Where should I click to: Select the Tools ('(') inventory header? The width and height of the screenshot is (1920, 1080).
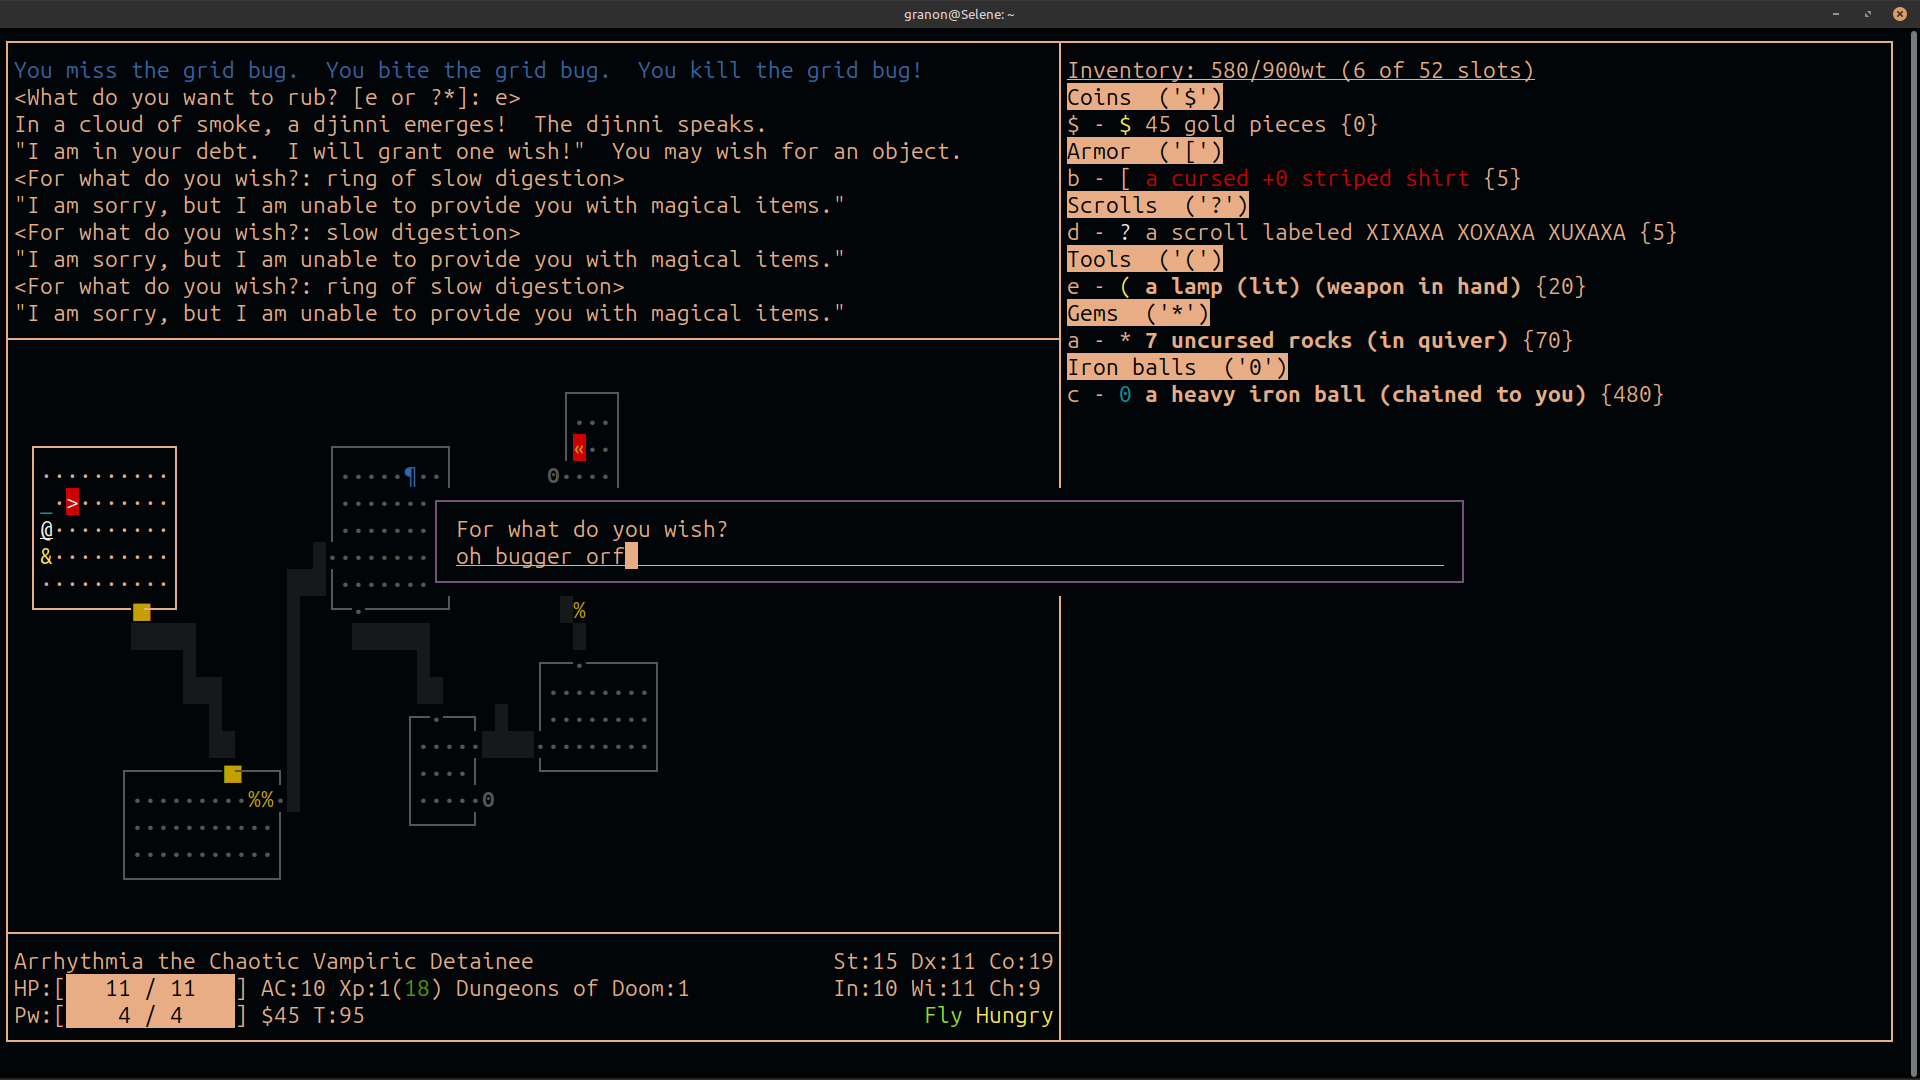pos(1144,259)
